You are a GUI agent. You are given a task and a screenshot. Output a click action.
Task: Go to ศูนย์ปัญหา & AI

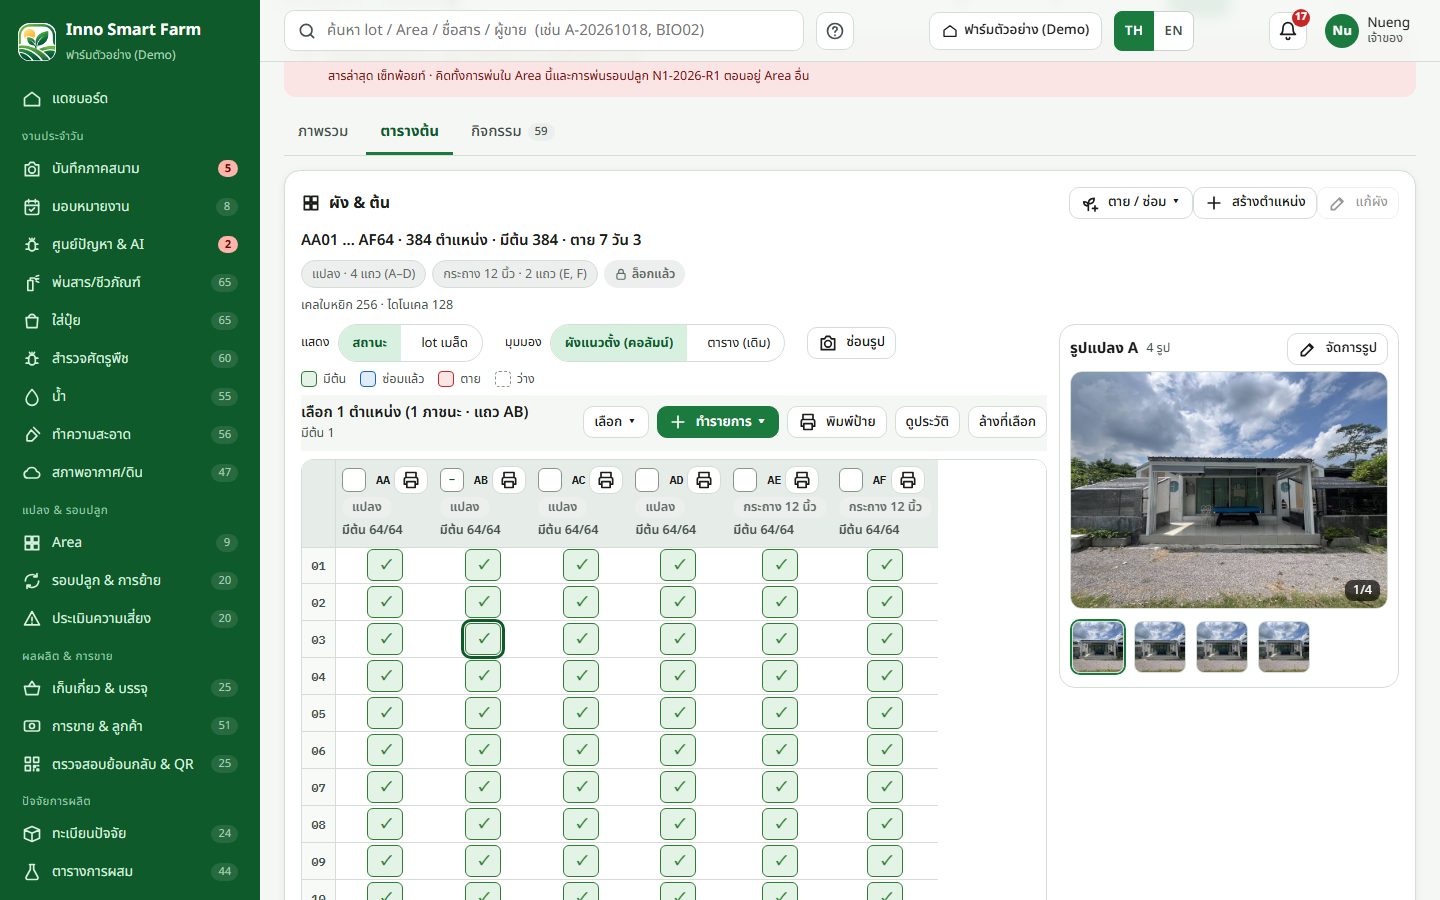(130, 244)
